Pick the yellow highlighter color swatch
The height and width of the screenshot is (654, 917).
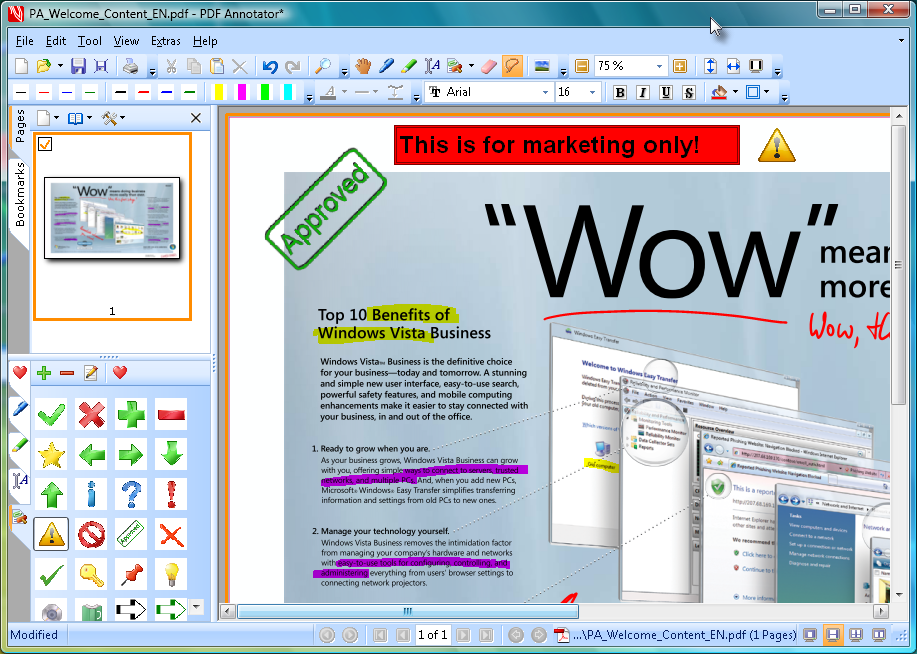click(x=219, y=92)
